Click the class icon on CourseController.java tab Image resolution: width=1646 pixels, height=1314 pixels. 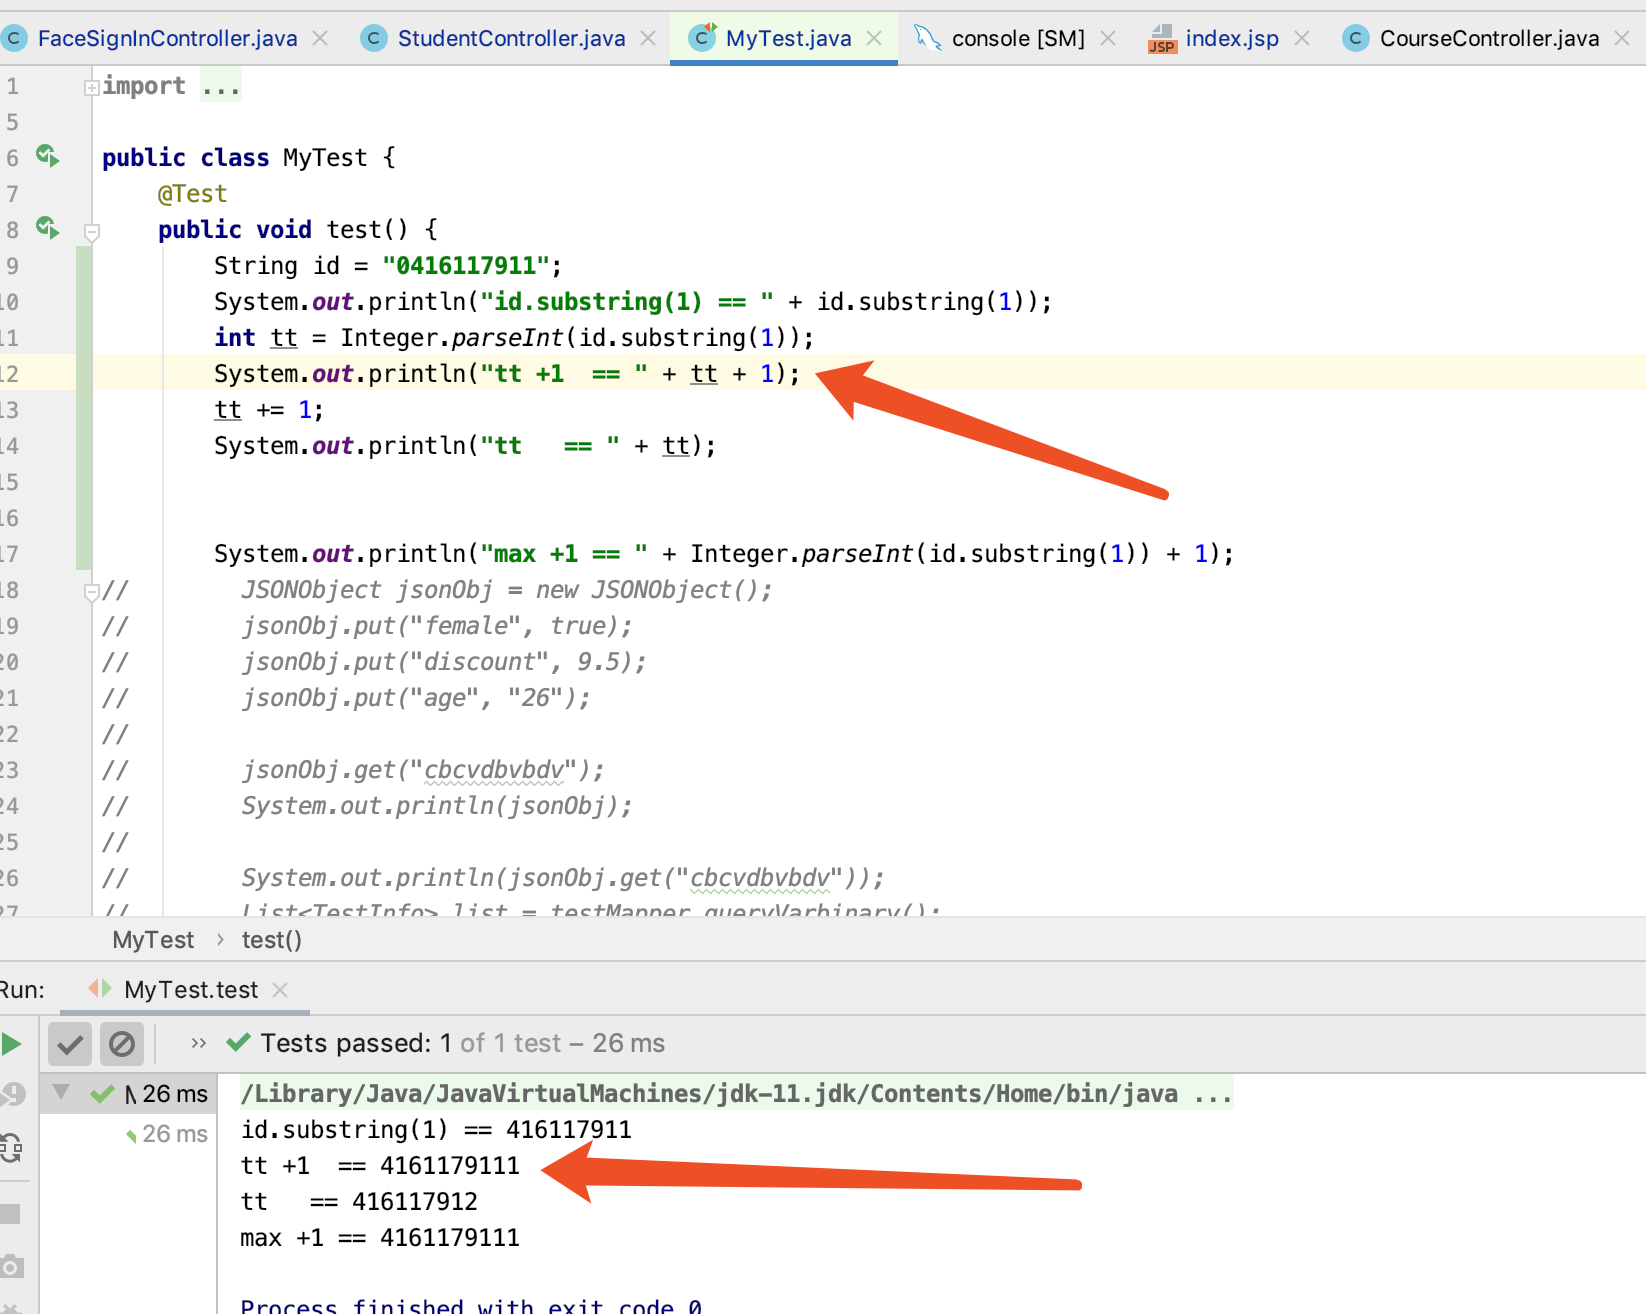point(1355,38)
